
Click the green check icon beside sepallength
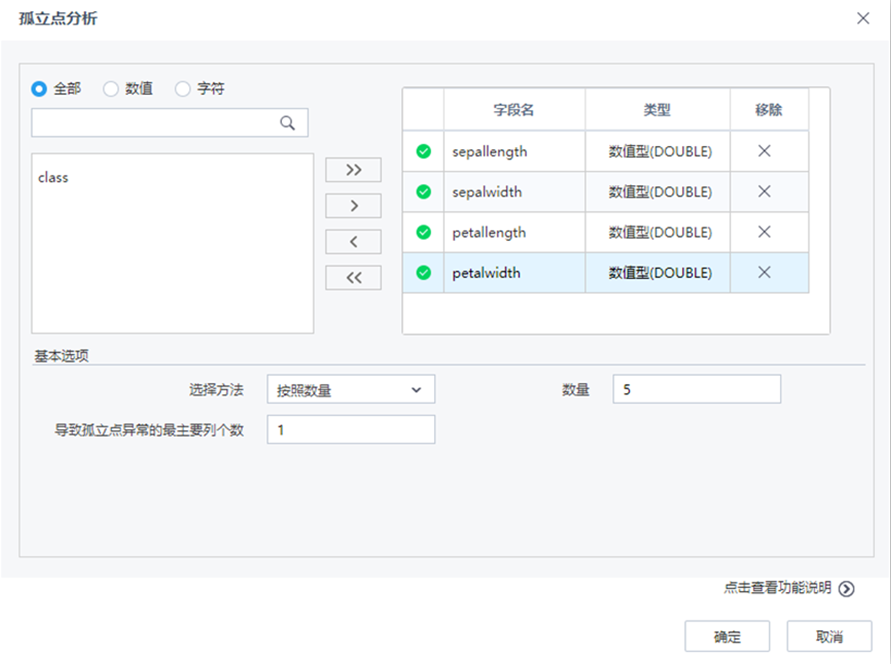pyautogui.click(x=422, y=151)
